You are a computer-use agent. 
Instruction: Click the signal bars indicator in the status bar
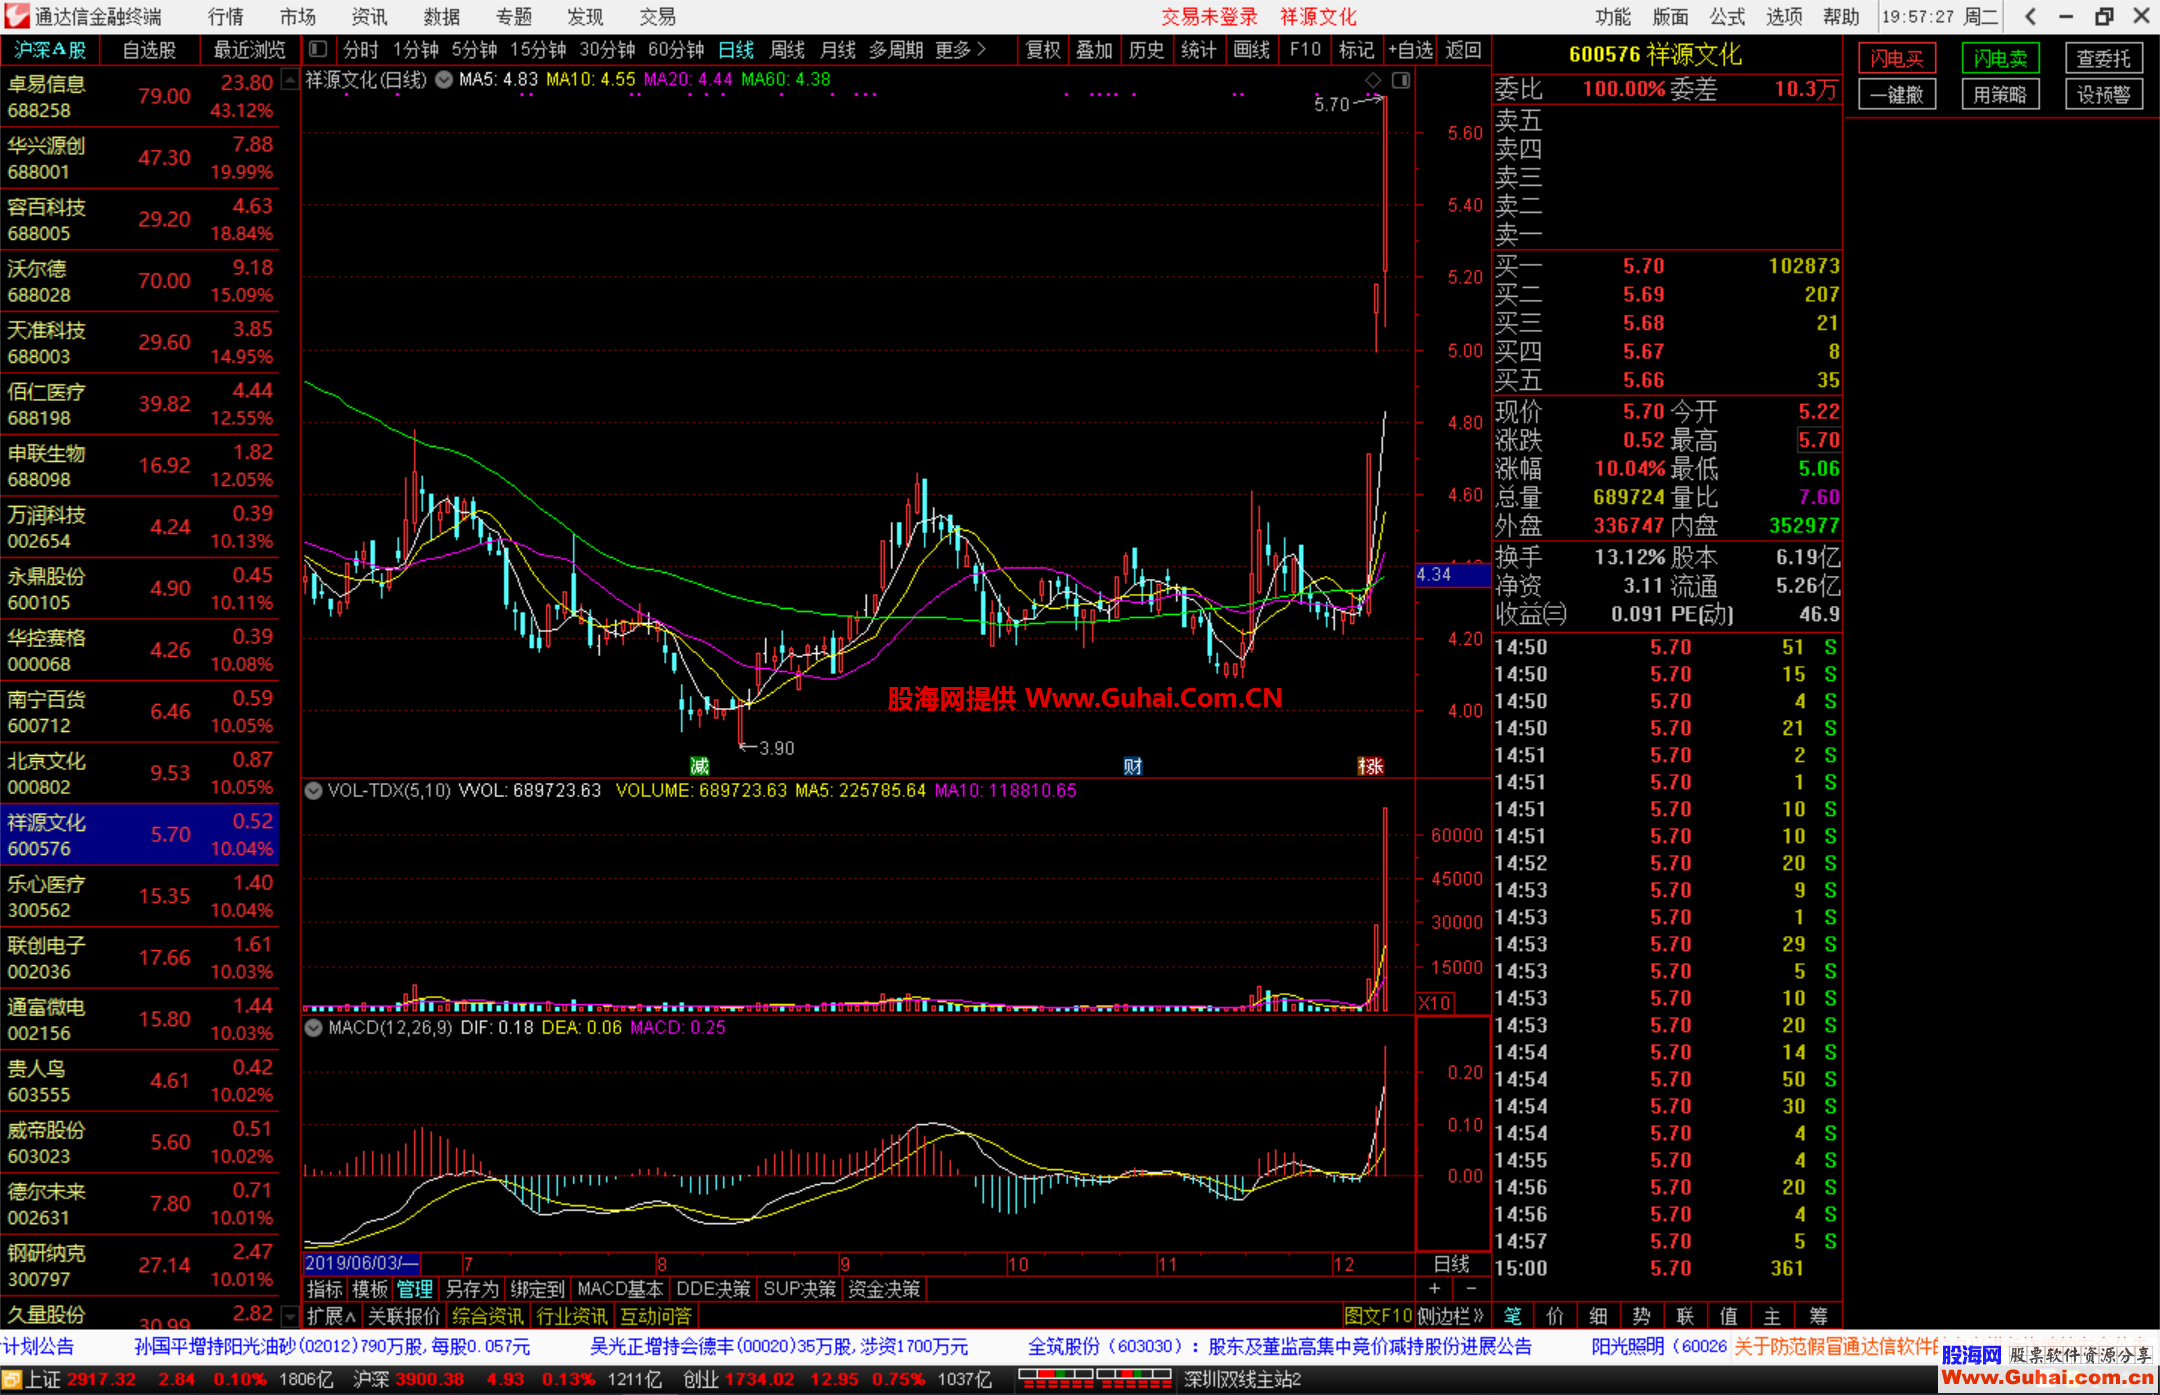point(1095,1380)
